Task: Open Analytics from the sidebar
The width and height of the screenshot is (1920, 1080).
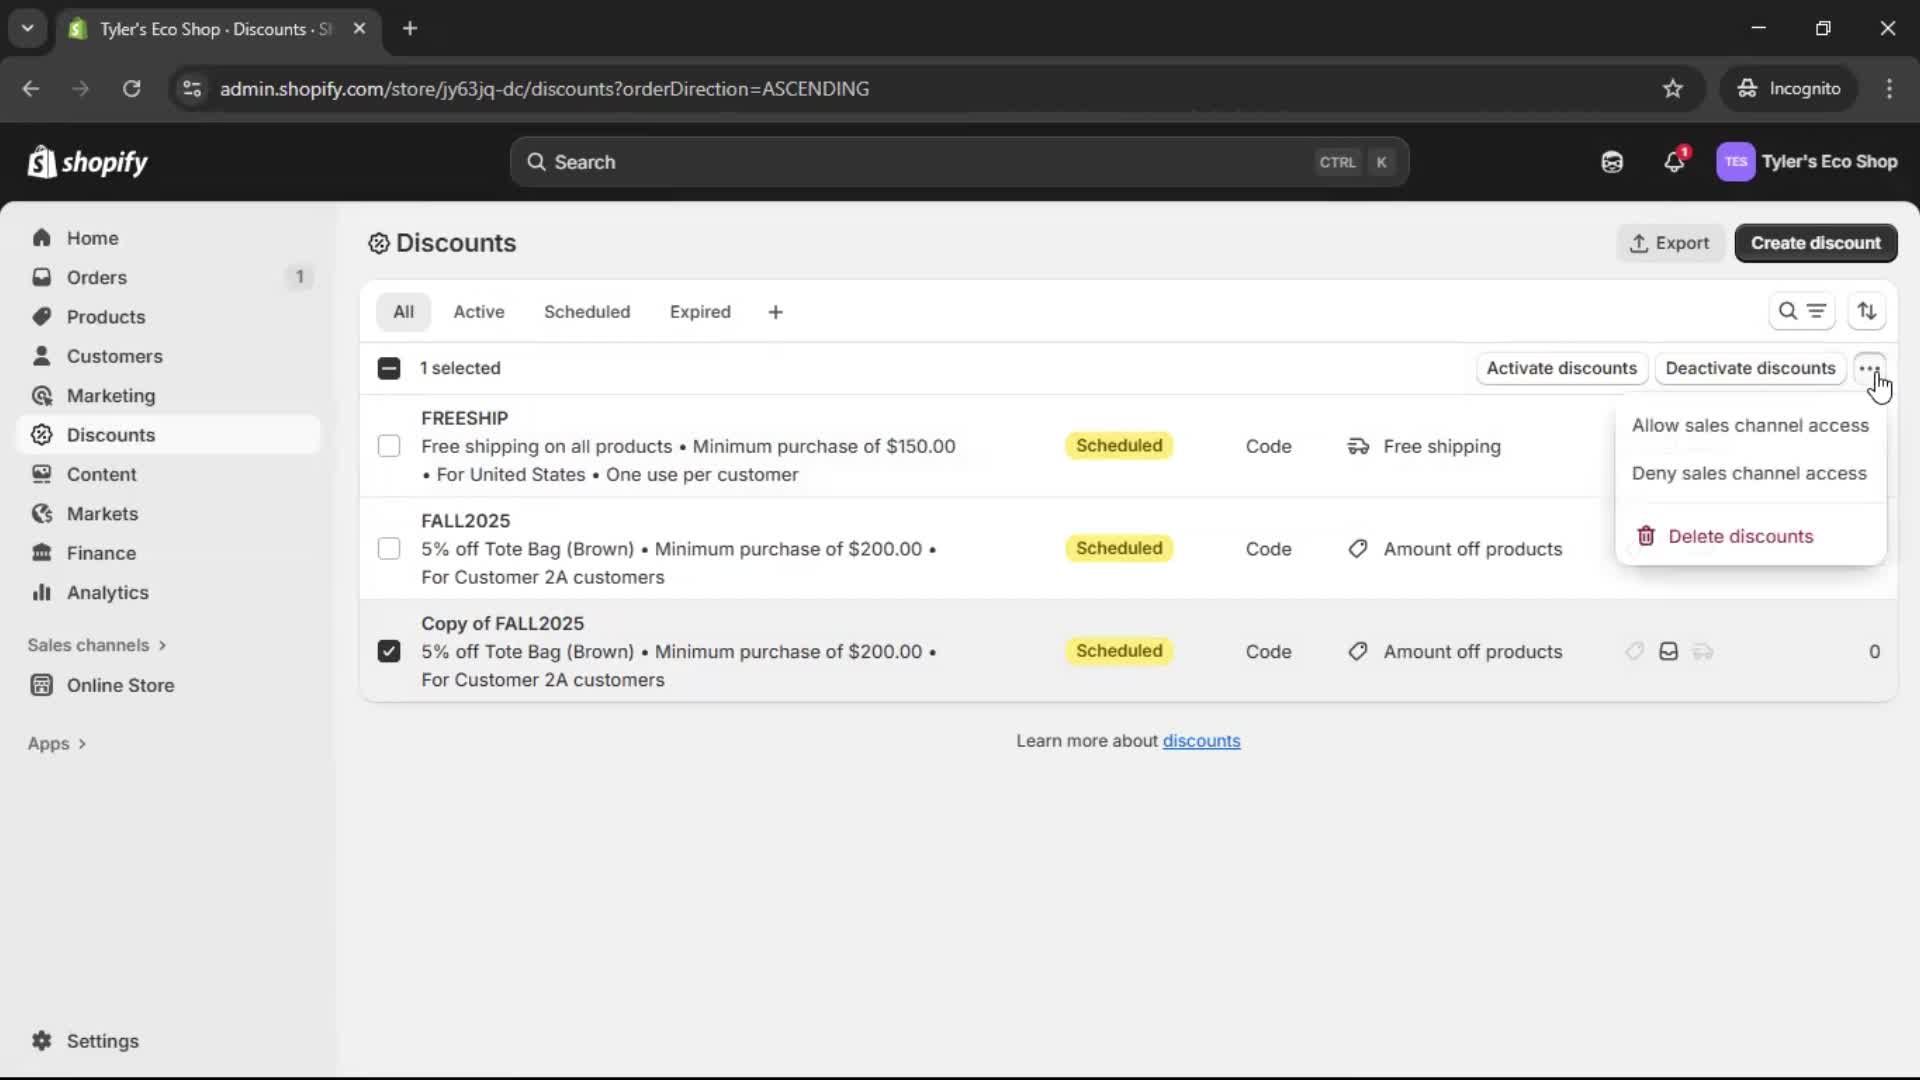Action: pos(107,592)
